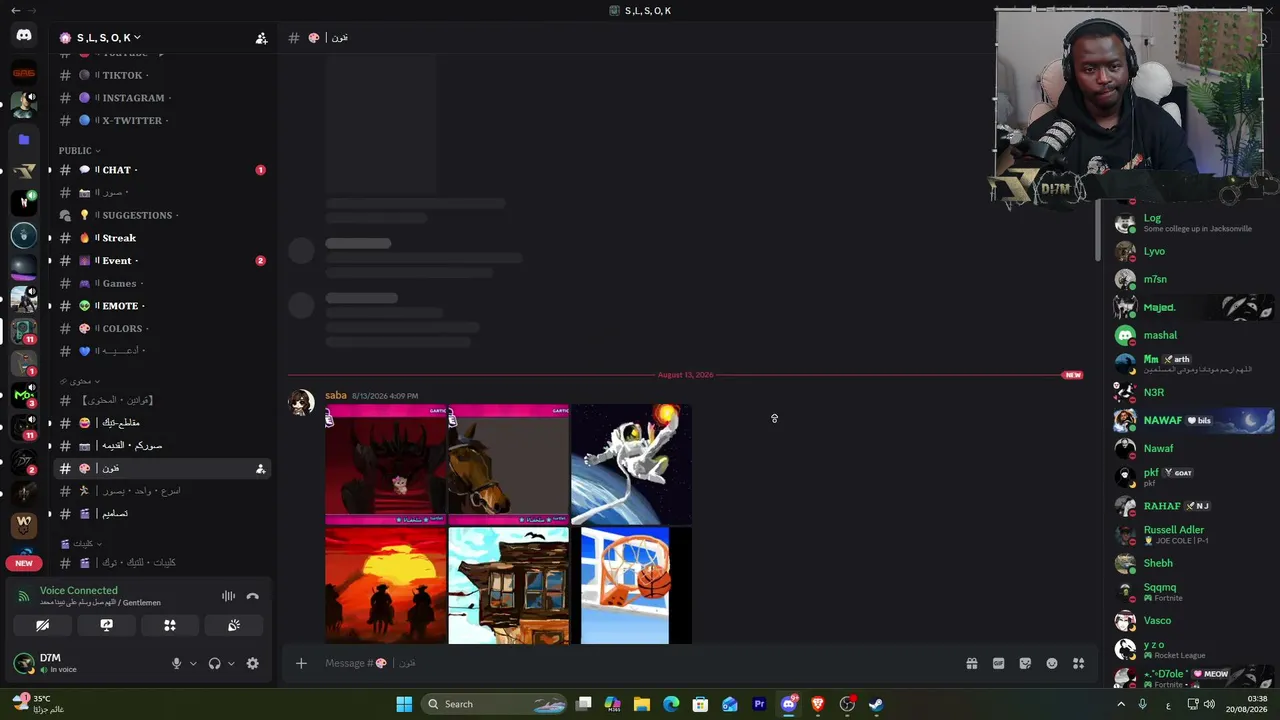Screen dimensions: 1280x720
Task: Turn on the camera
Action: [x=42, y=625]
